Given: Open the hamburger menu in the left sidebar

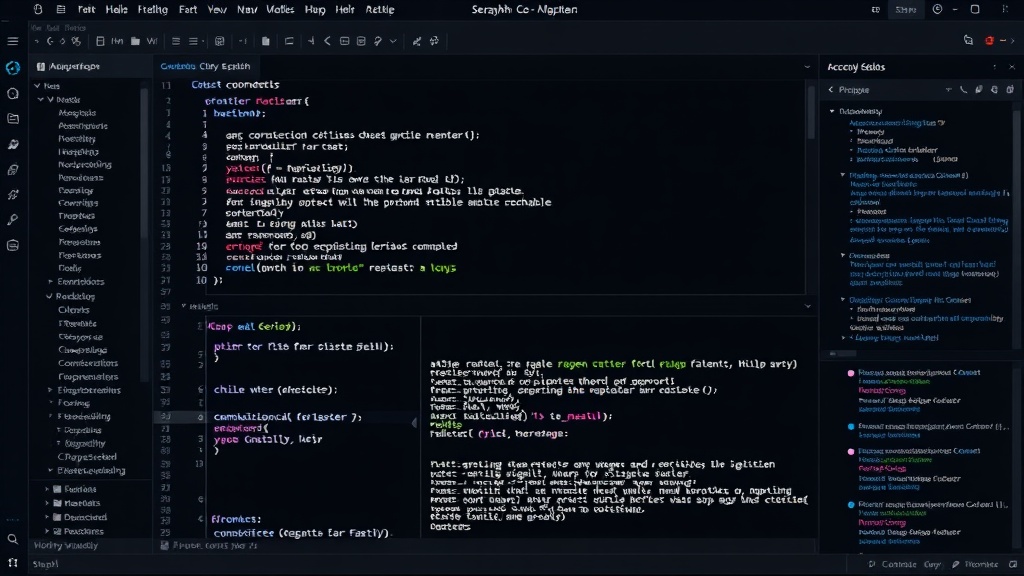Looking at the screenshot, I should (x=12, y=41).
